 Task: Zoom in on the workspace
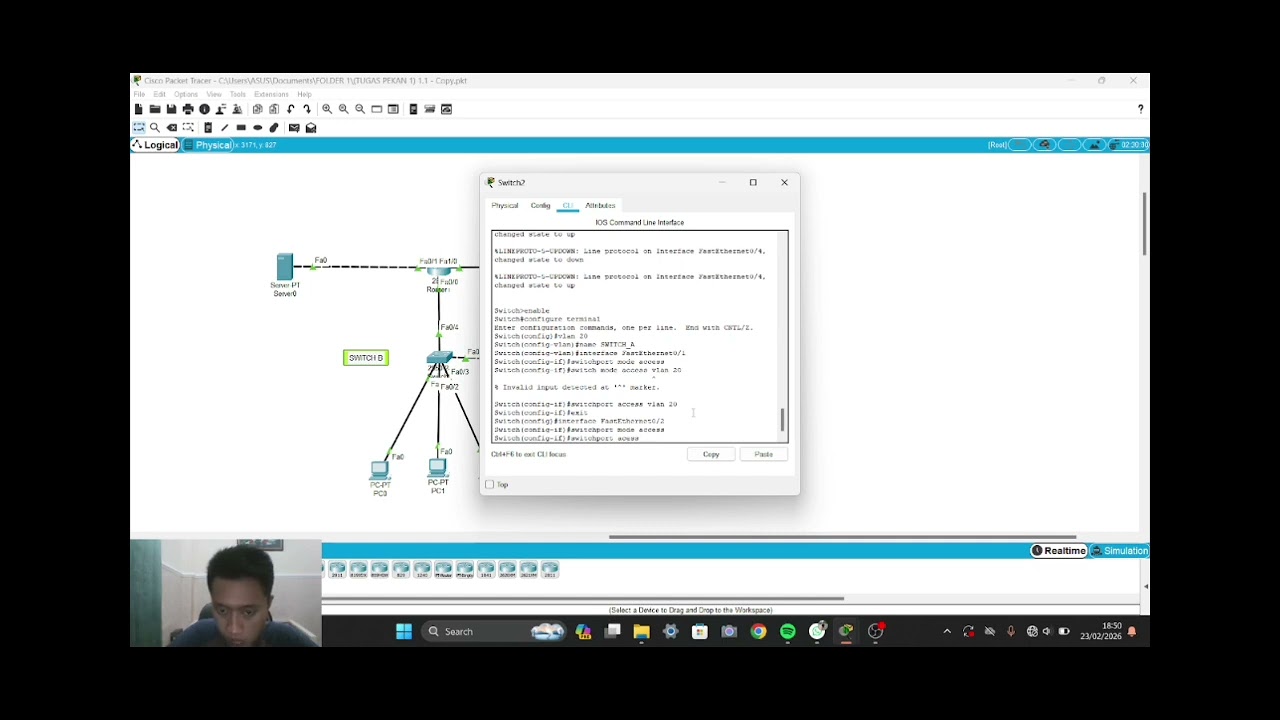pos(327,109)
